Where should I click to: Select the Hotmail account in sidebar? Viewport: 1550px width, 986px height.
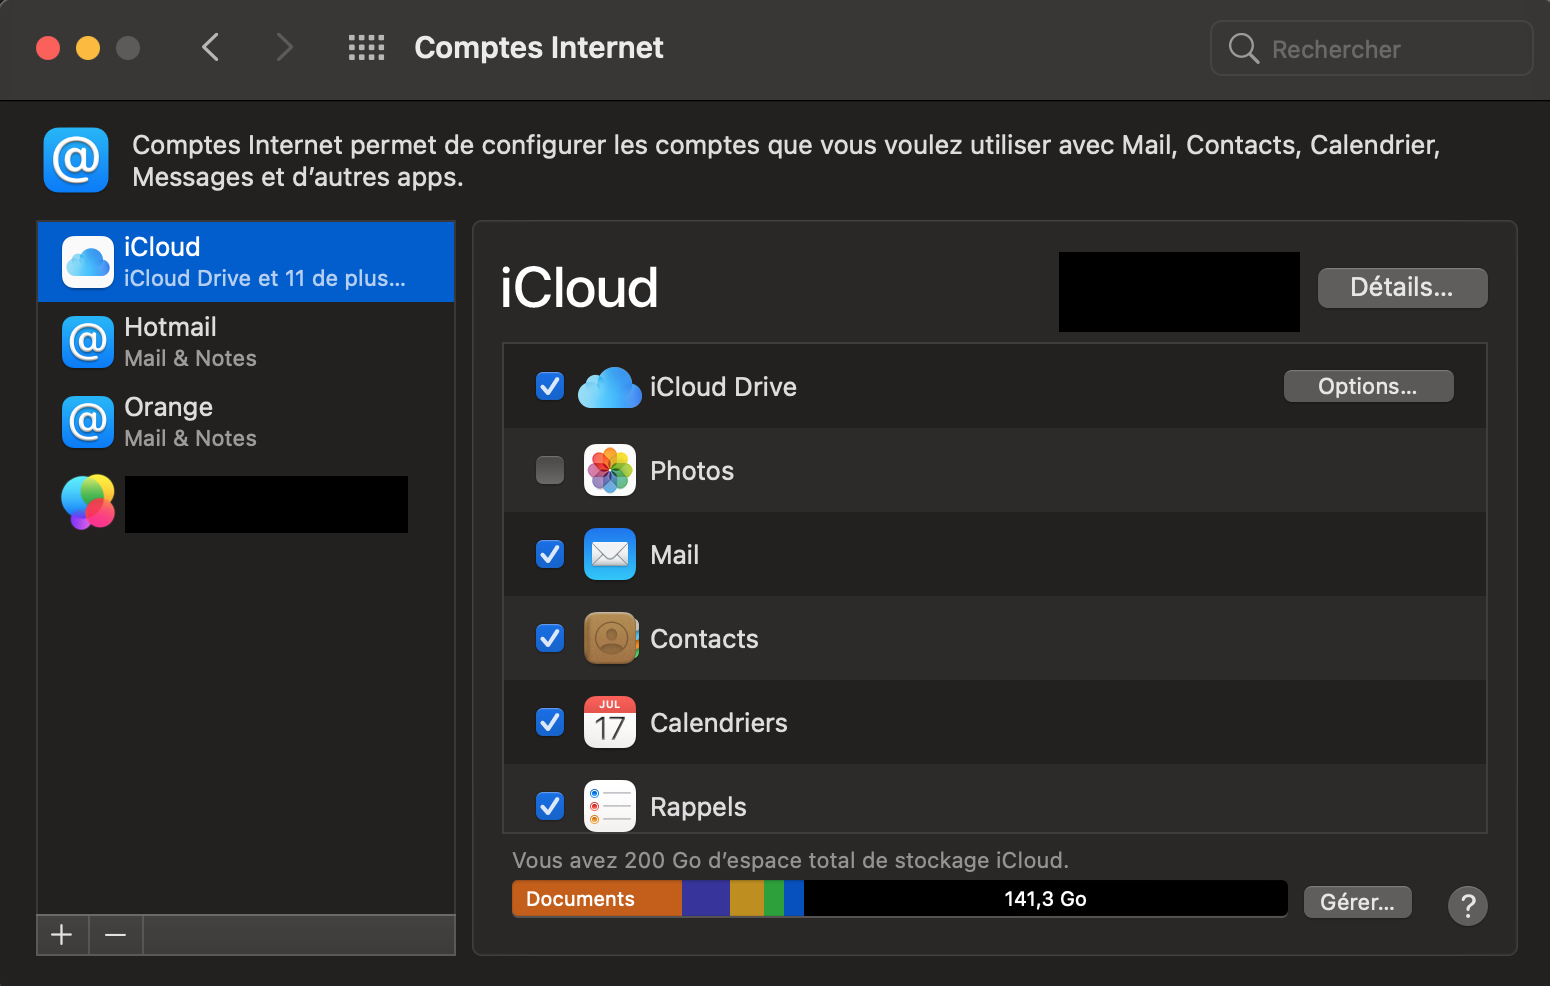click(246, 342)
